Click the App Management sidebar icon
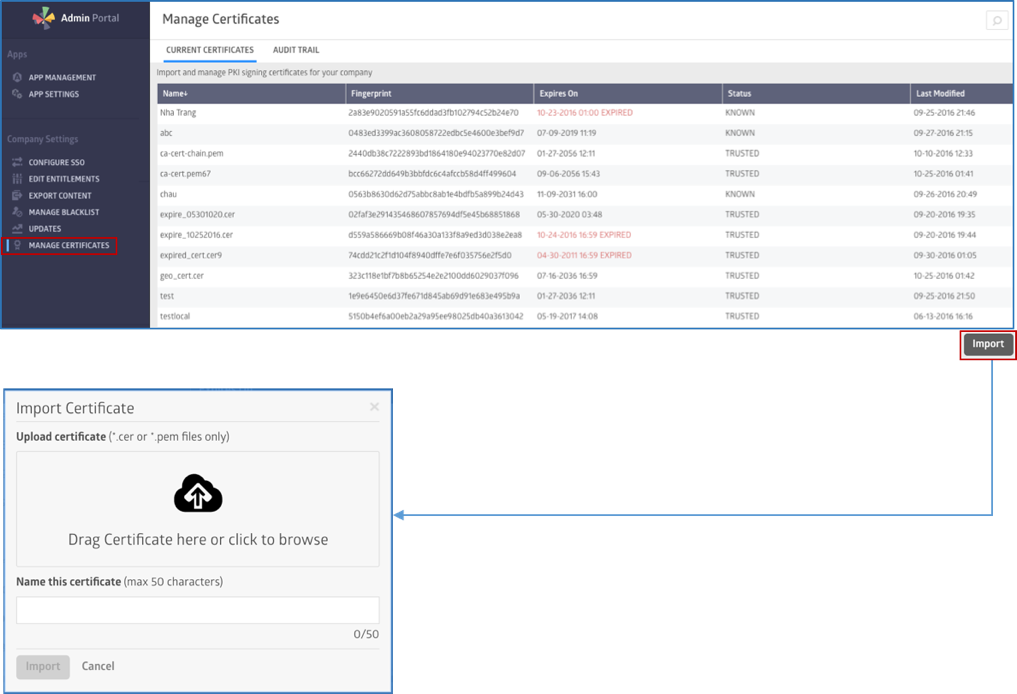The image size is (1017, 694). (17, 77)
